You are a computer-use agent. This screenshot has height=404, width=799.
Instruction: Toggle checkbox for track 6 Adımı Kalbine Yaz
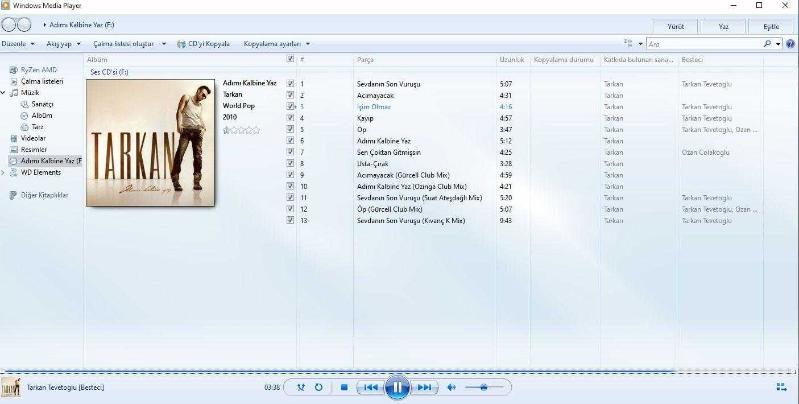[290, 141]
